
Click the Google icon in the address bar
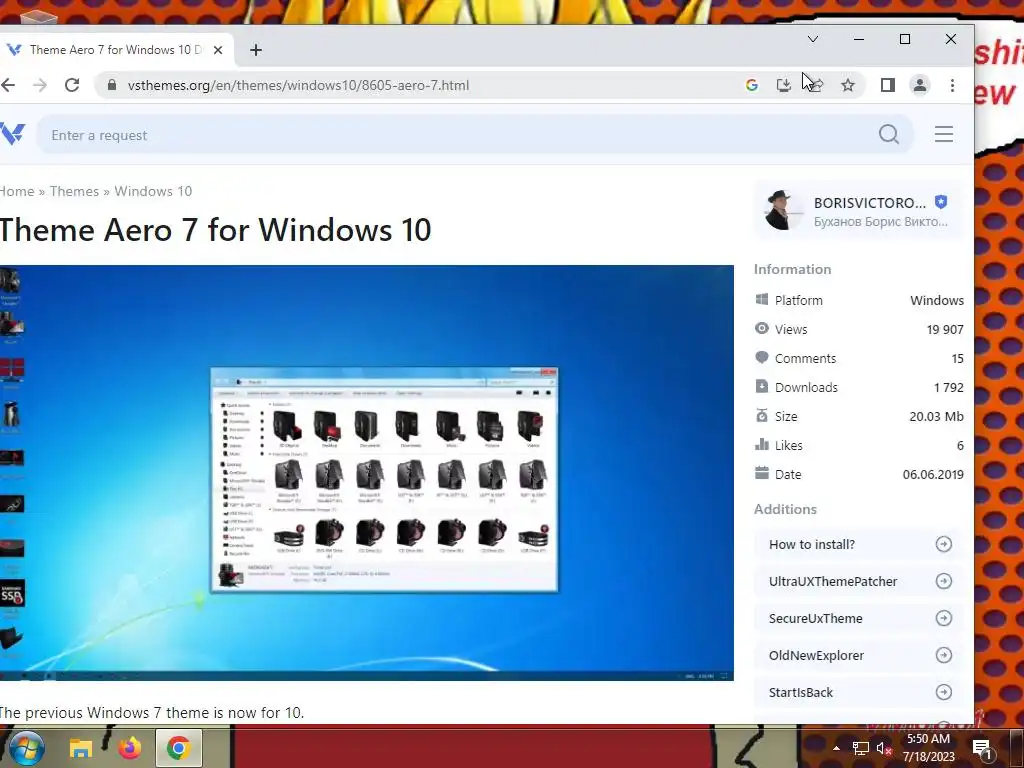click(x=752, y=85)
